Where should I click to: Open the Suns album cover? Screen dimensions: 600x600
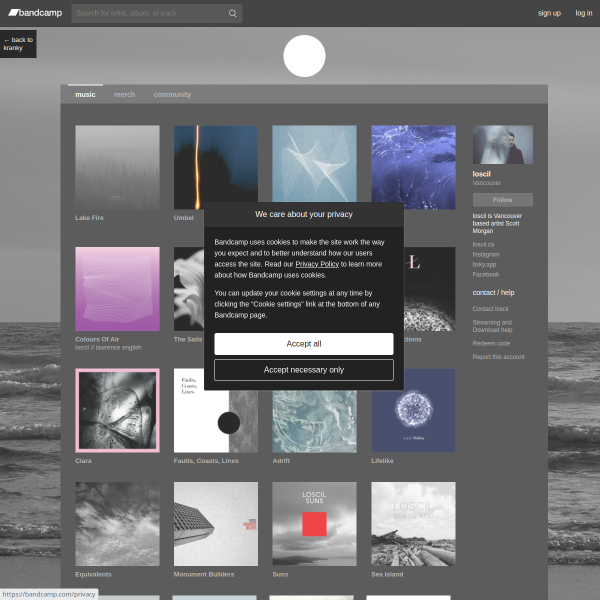(314, 524)
